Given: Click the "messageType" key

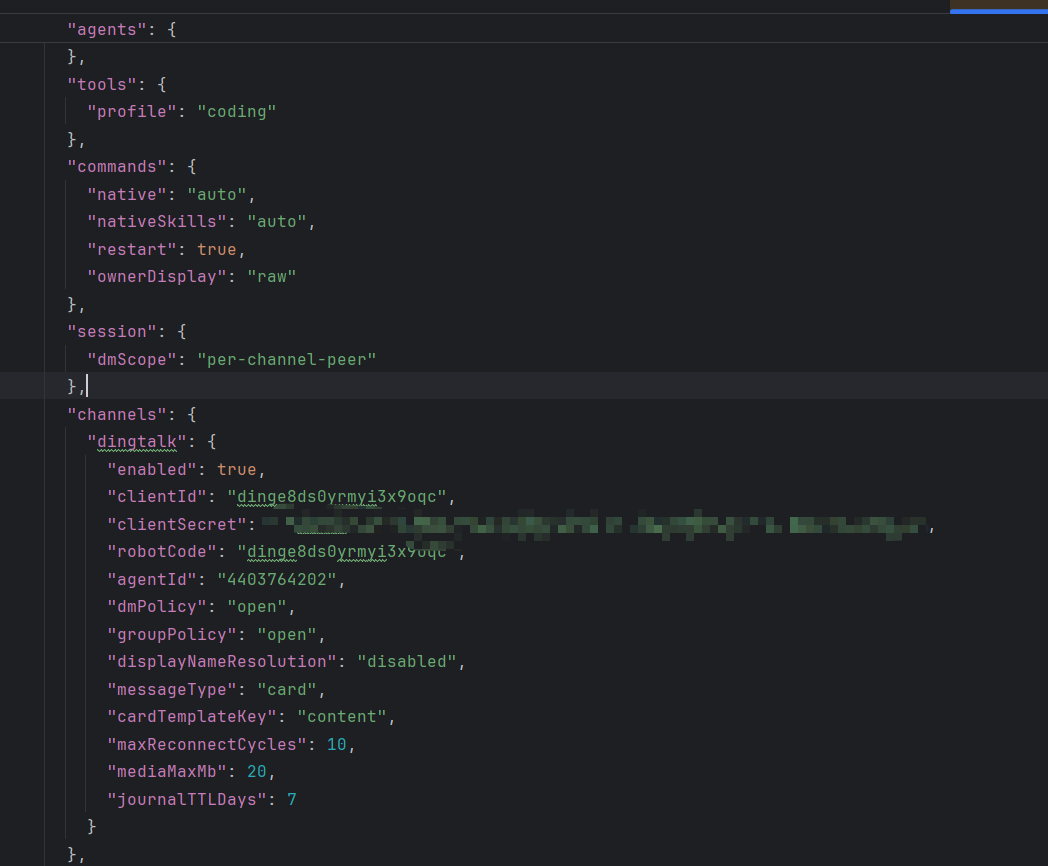Looking at the screenshot, I should point(172,690).
